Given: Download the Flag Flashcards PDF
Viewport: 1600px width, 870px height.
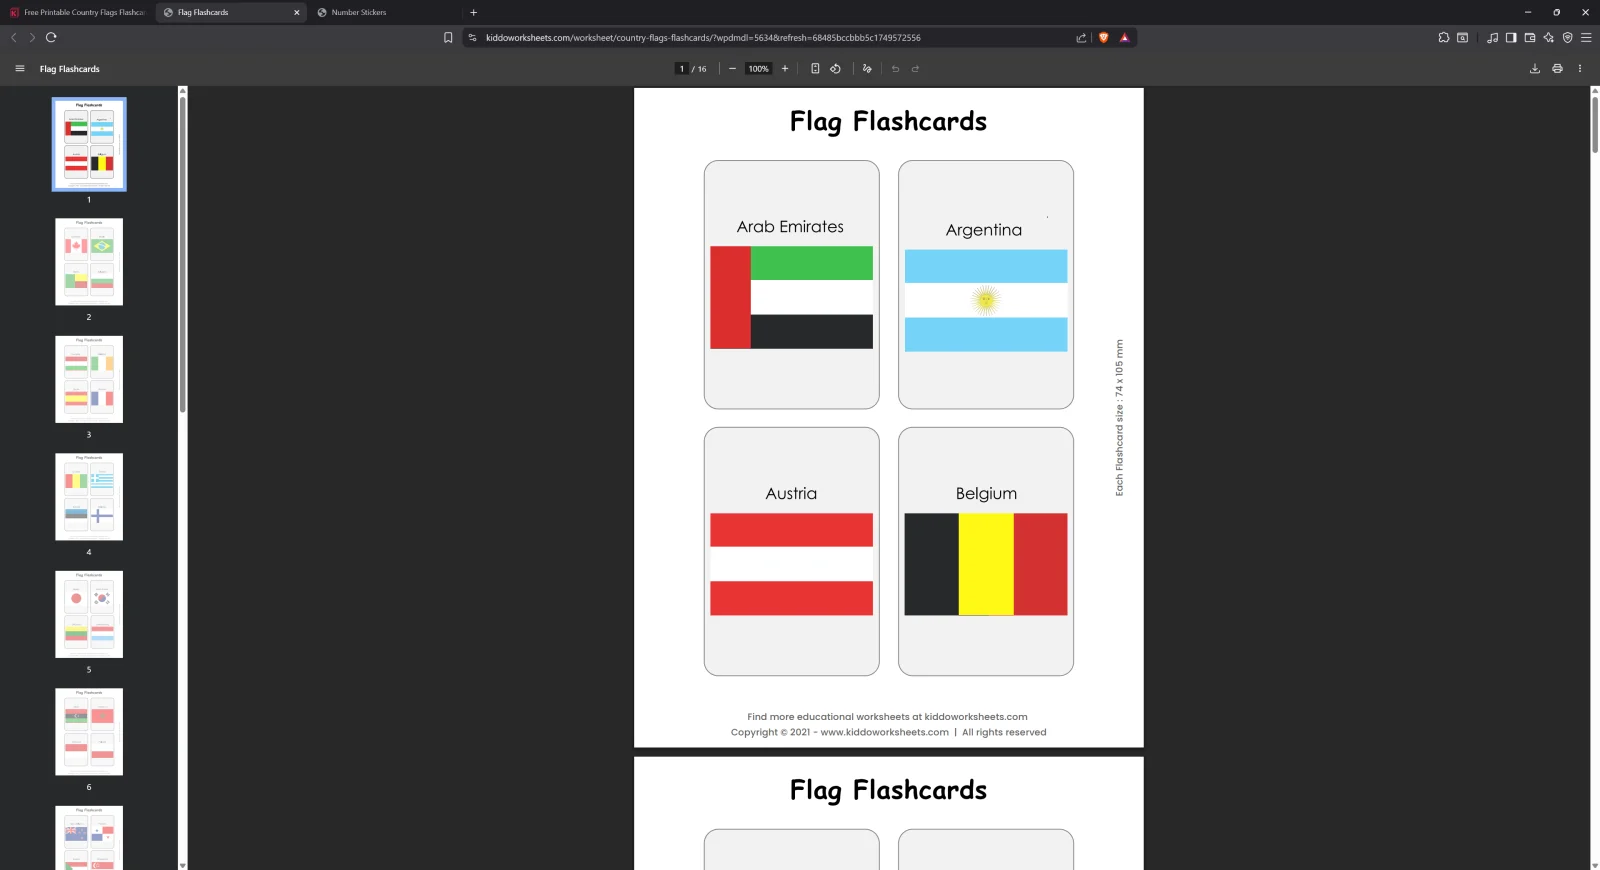Looking at the screenshot, I should point(1534,69).
